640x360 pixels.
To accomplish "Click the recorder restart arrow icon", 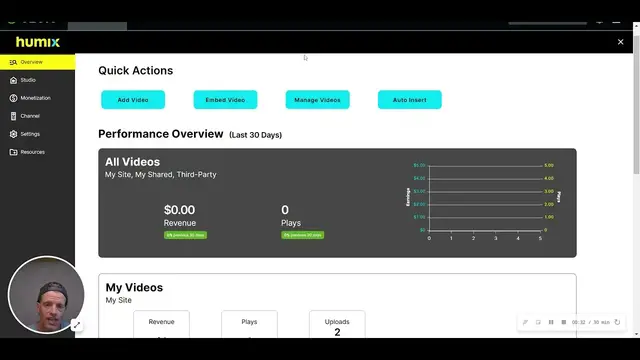I will [x=617, y=322].
